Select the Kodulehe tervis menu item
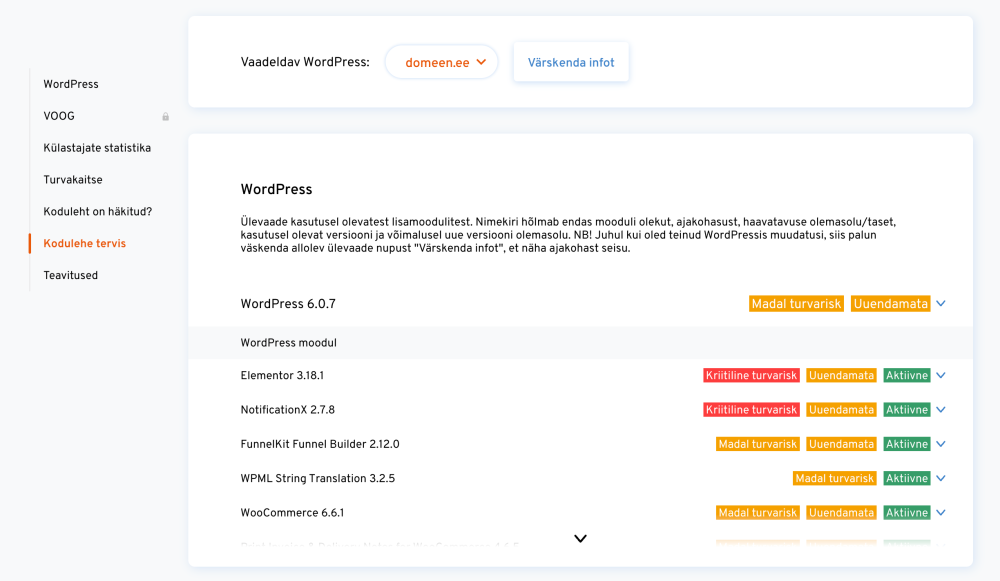This screenshot has height=581, width=1000. (x=84, y=243)
